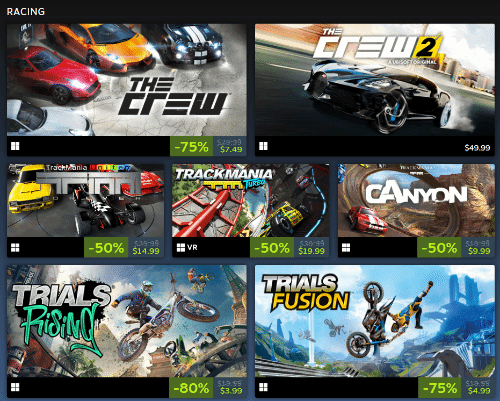
Task: Open The Crew 2 game thumbnail
Action: pos(375,80)
